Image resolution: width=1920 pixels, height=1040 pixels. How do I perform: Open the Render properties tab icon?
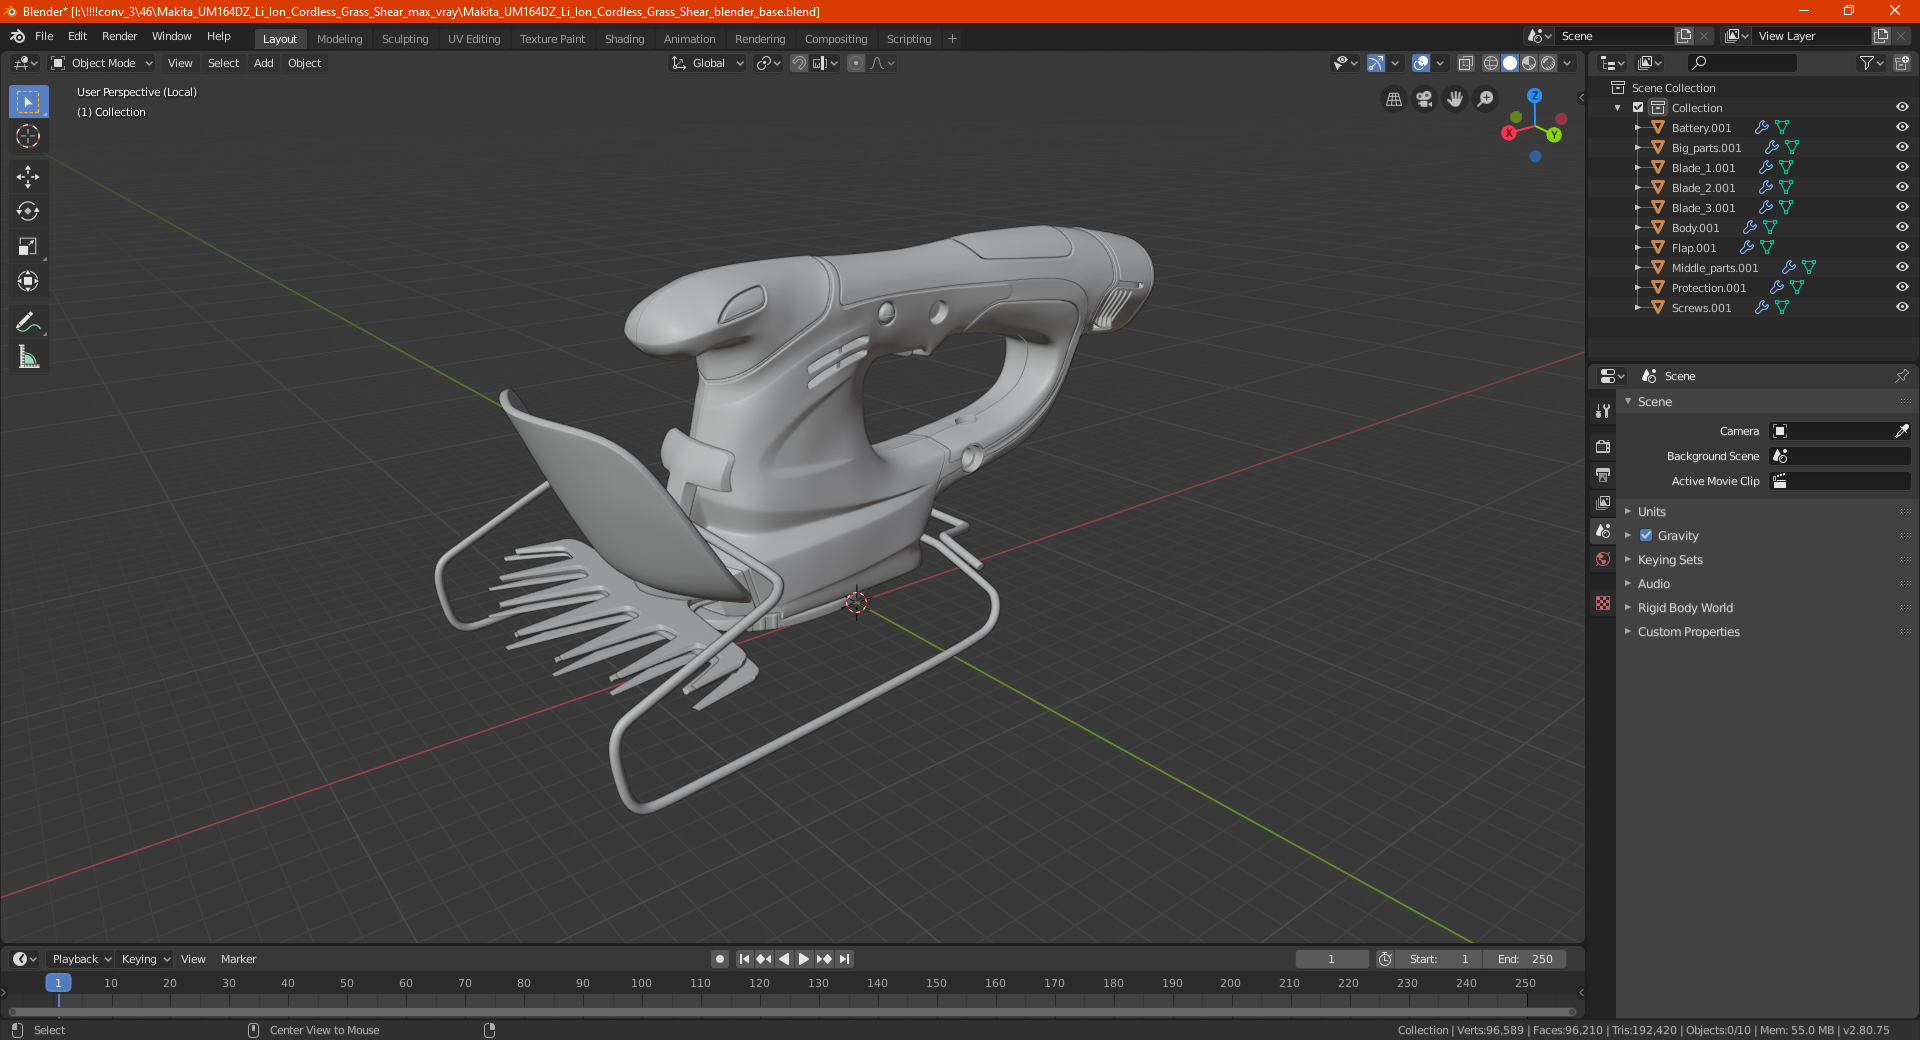1603,447
